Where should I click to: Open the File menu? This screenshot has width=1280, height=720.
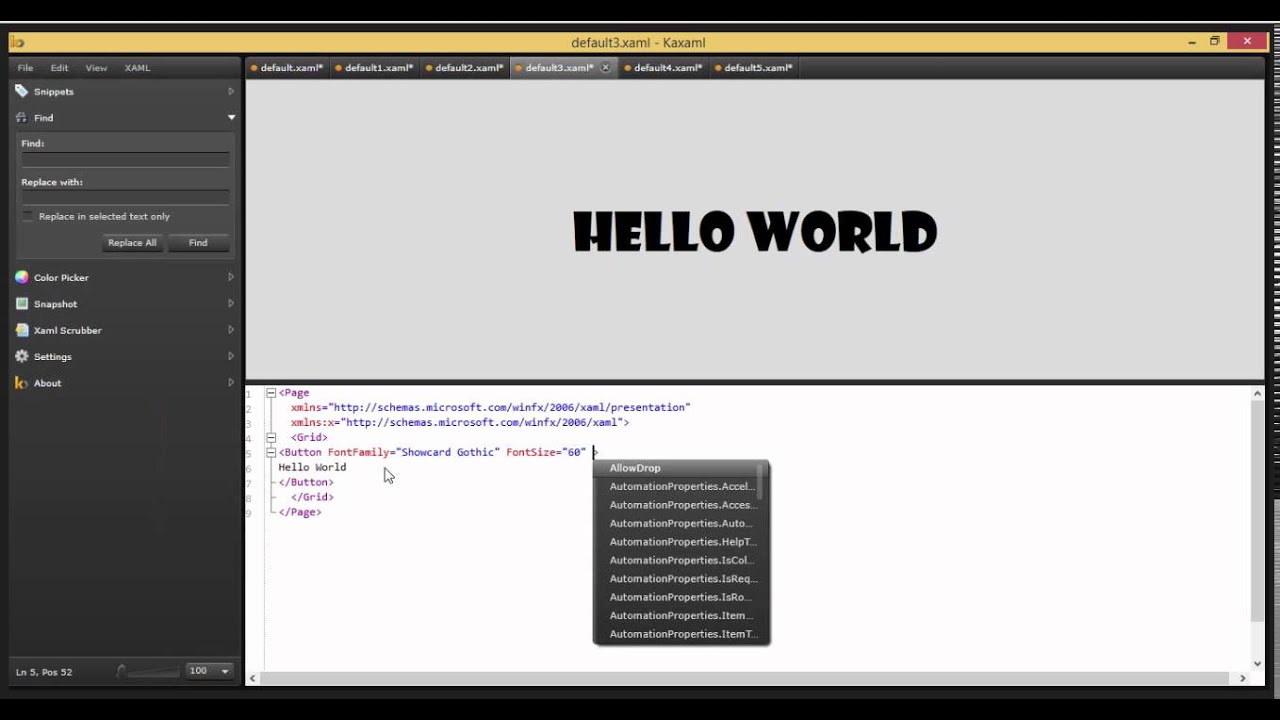click(x=25, y=68)
